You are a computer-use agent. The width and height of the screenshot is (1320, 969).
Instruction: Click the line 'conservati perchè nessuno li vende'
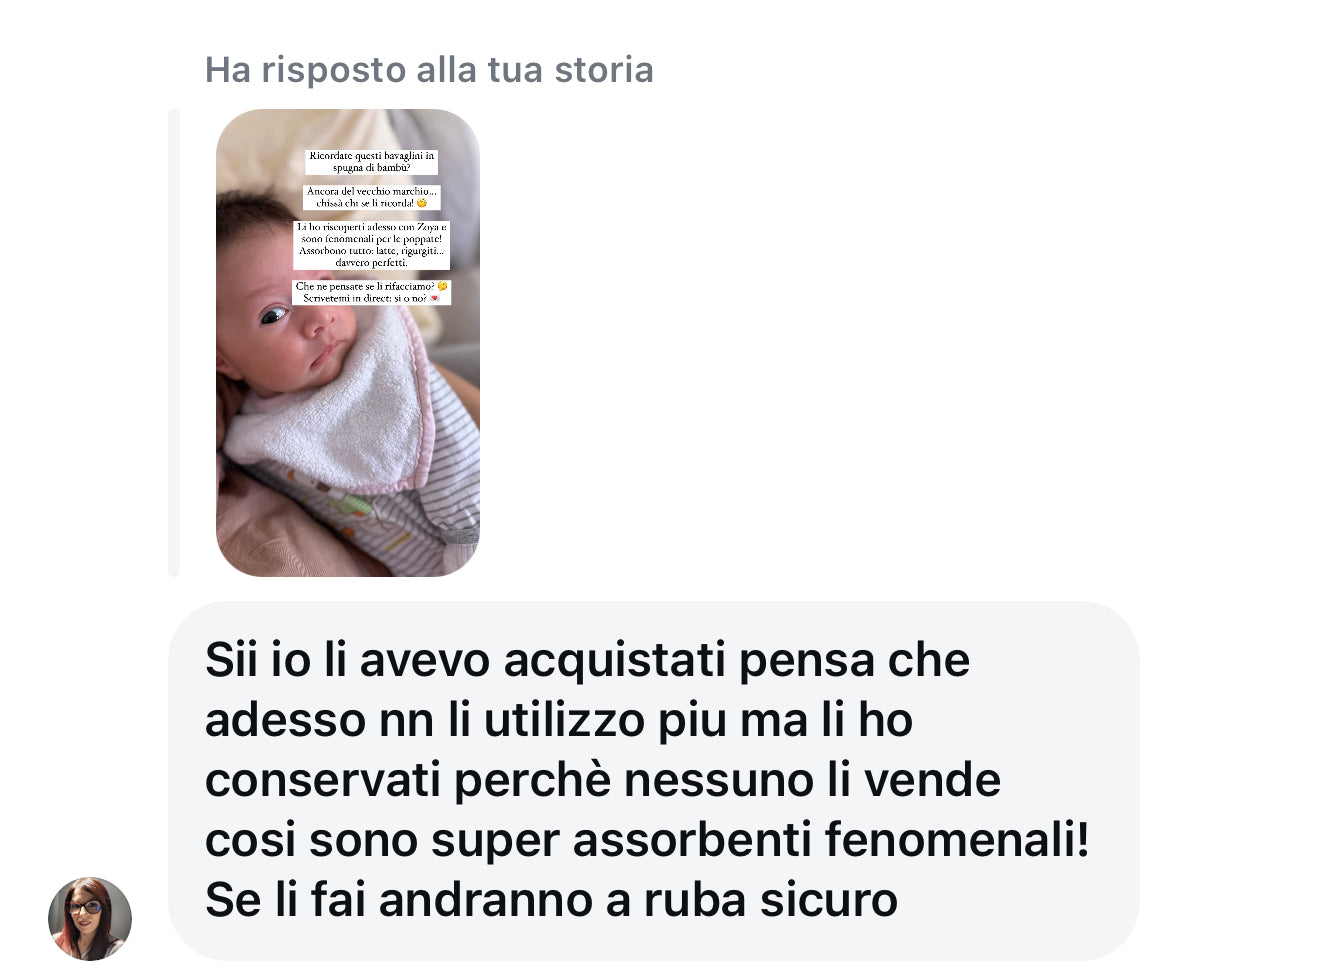603,780
